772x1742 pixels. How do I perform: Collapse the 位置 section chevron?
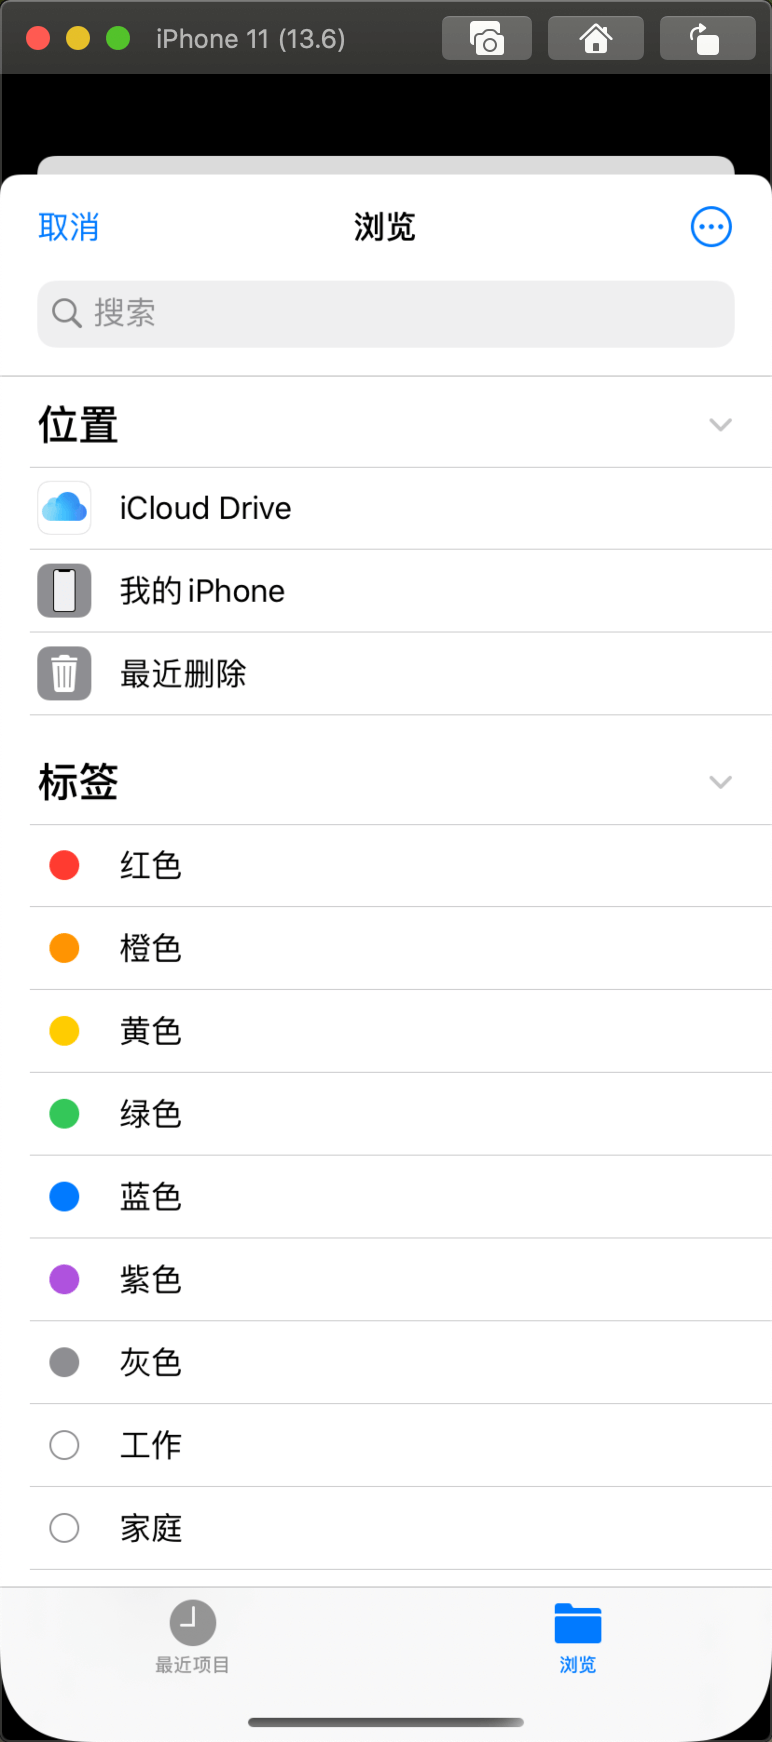click(720, 425)
